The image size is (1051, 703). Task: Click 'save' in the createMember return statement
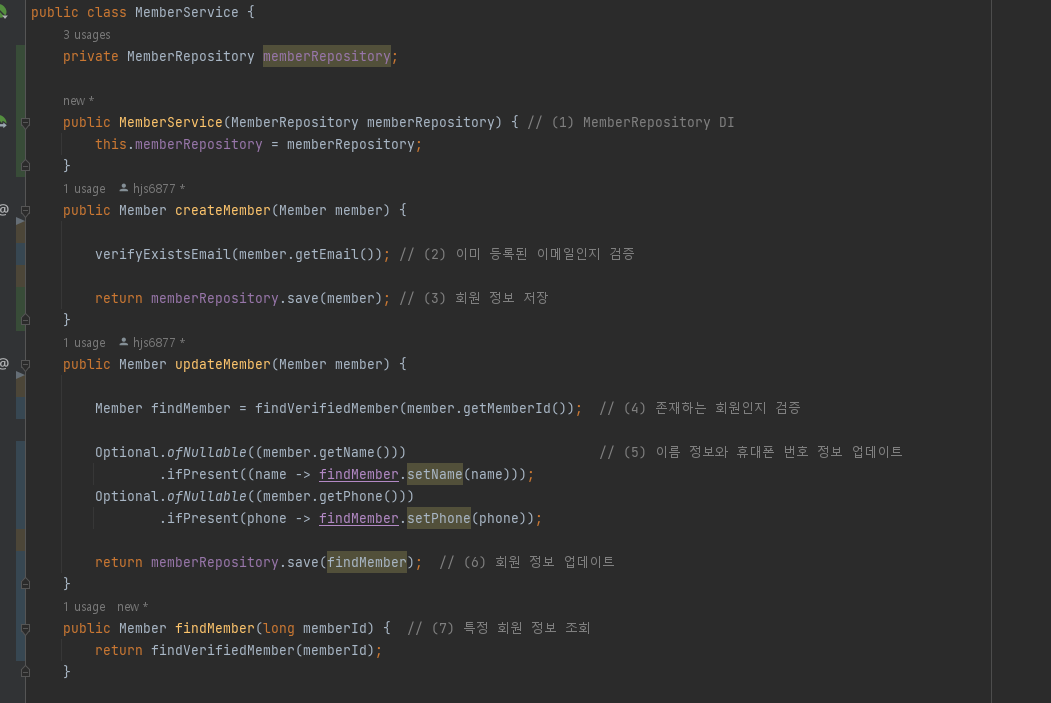click(303, 298)
